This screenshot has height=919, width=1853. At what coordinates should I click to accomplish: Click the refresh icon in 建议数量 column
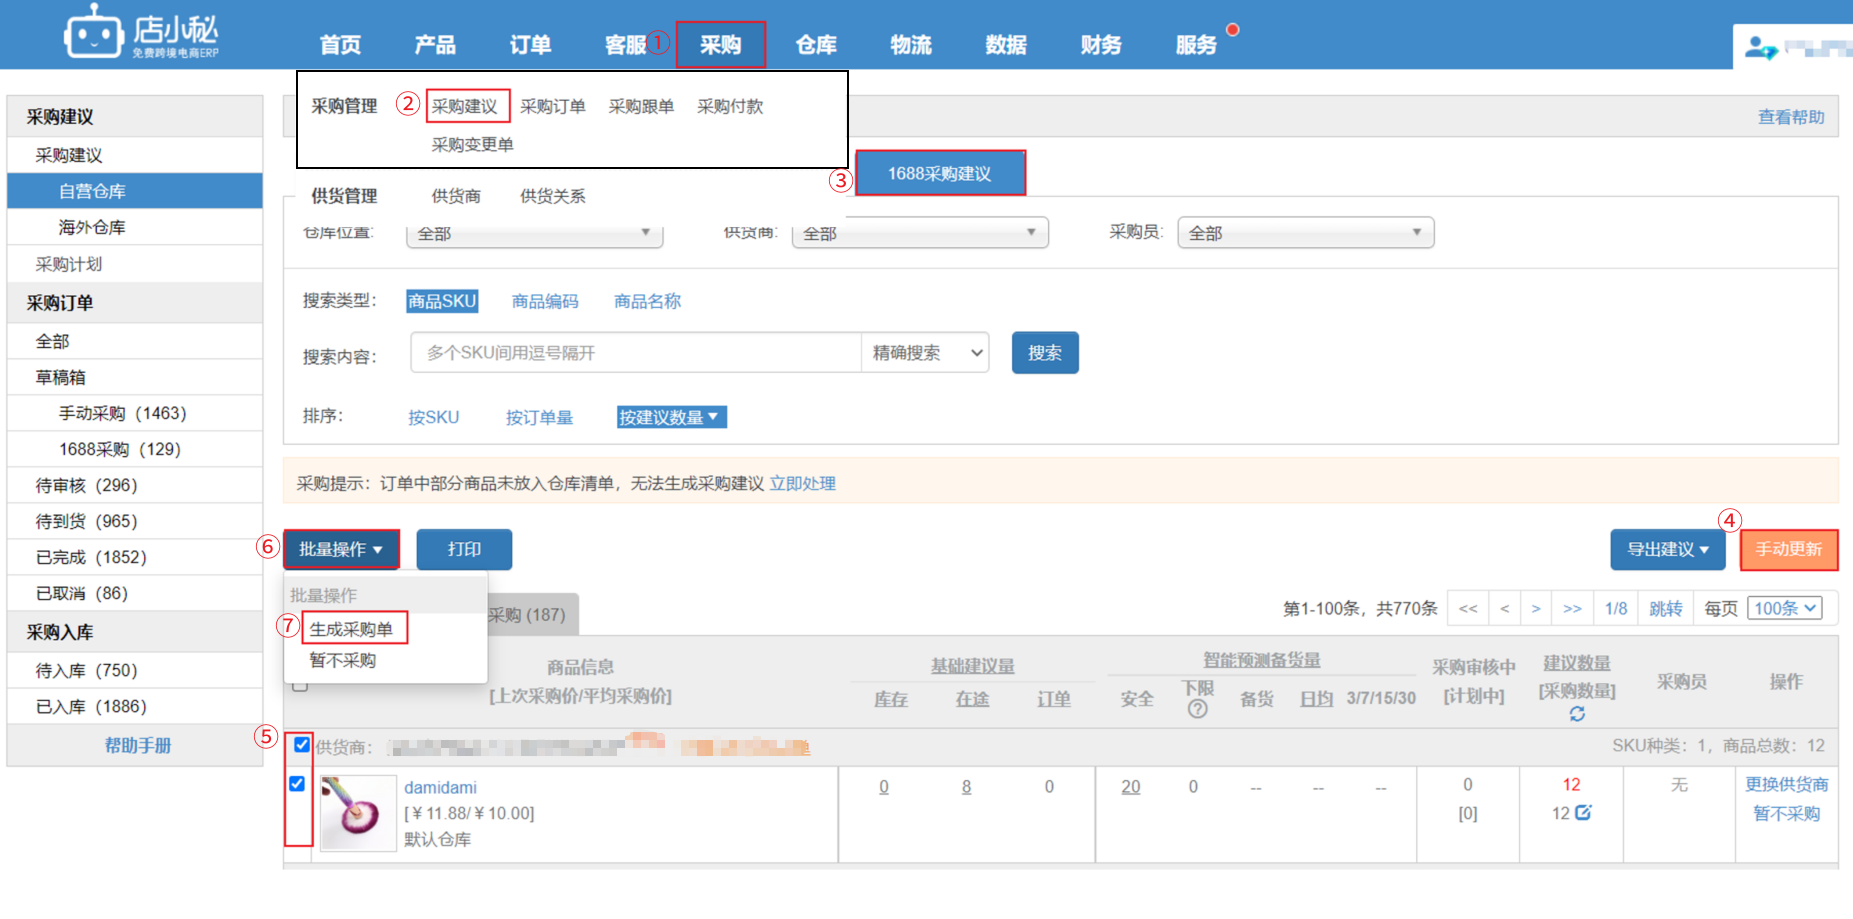pos(1578,716)
